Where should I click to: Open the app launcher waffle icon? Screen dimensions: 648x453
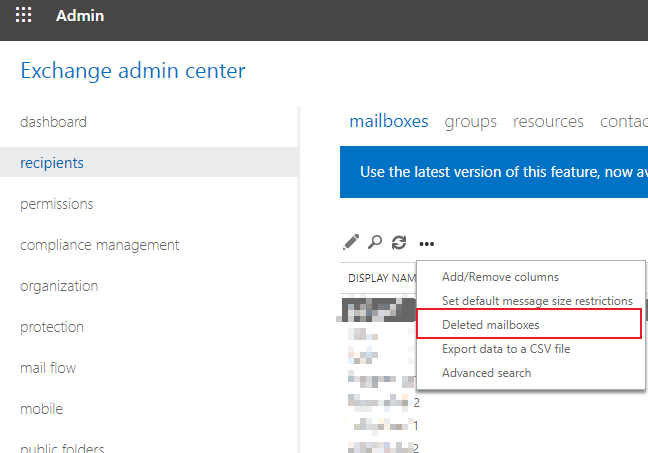coord(24,15)
